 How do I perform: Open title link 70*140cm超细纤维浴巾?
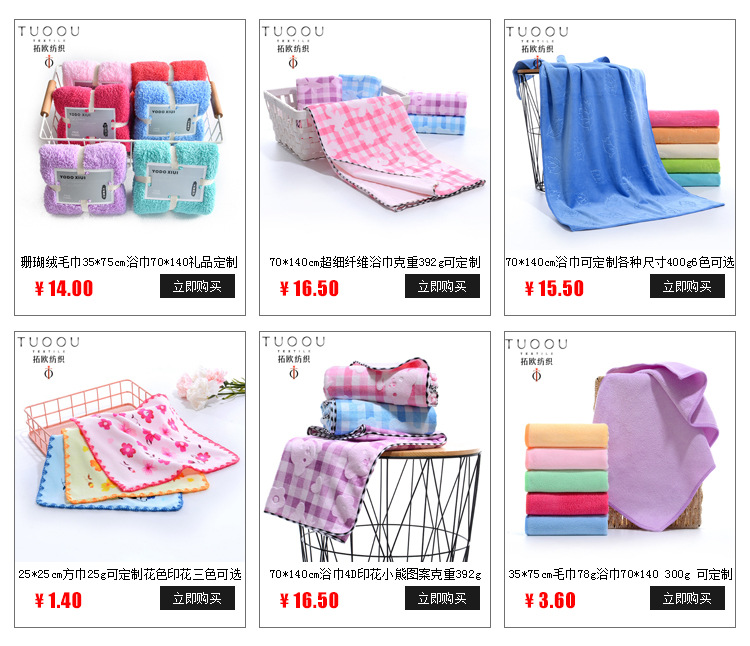pos(375,262)
